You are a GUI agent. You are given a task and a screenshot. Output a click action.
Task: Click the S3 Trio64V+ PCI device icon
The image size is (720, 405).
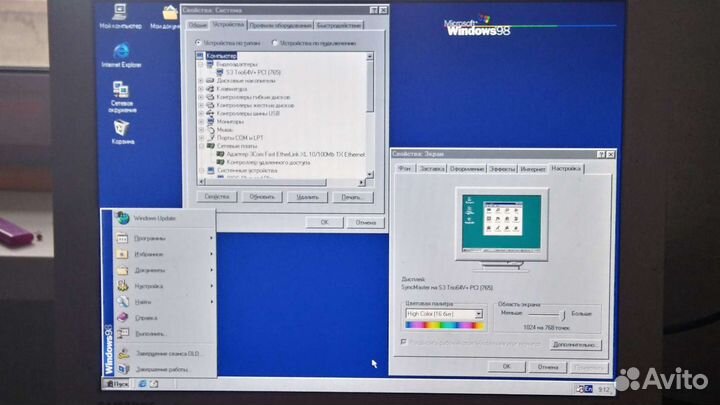[x=219, y=72]
